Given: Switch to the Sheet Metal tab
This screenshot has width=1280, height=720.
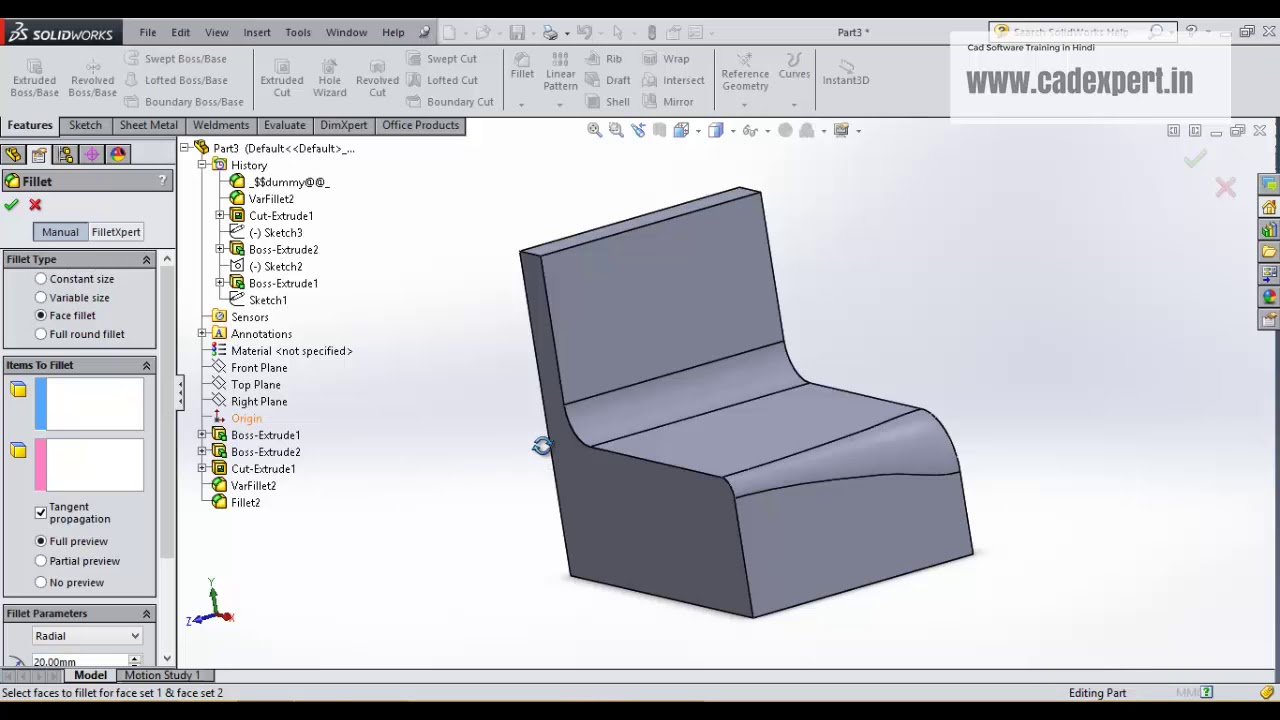Looking at the screenshot, I should (148, 125).
